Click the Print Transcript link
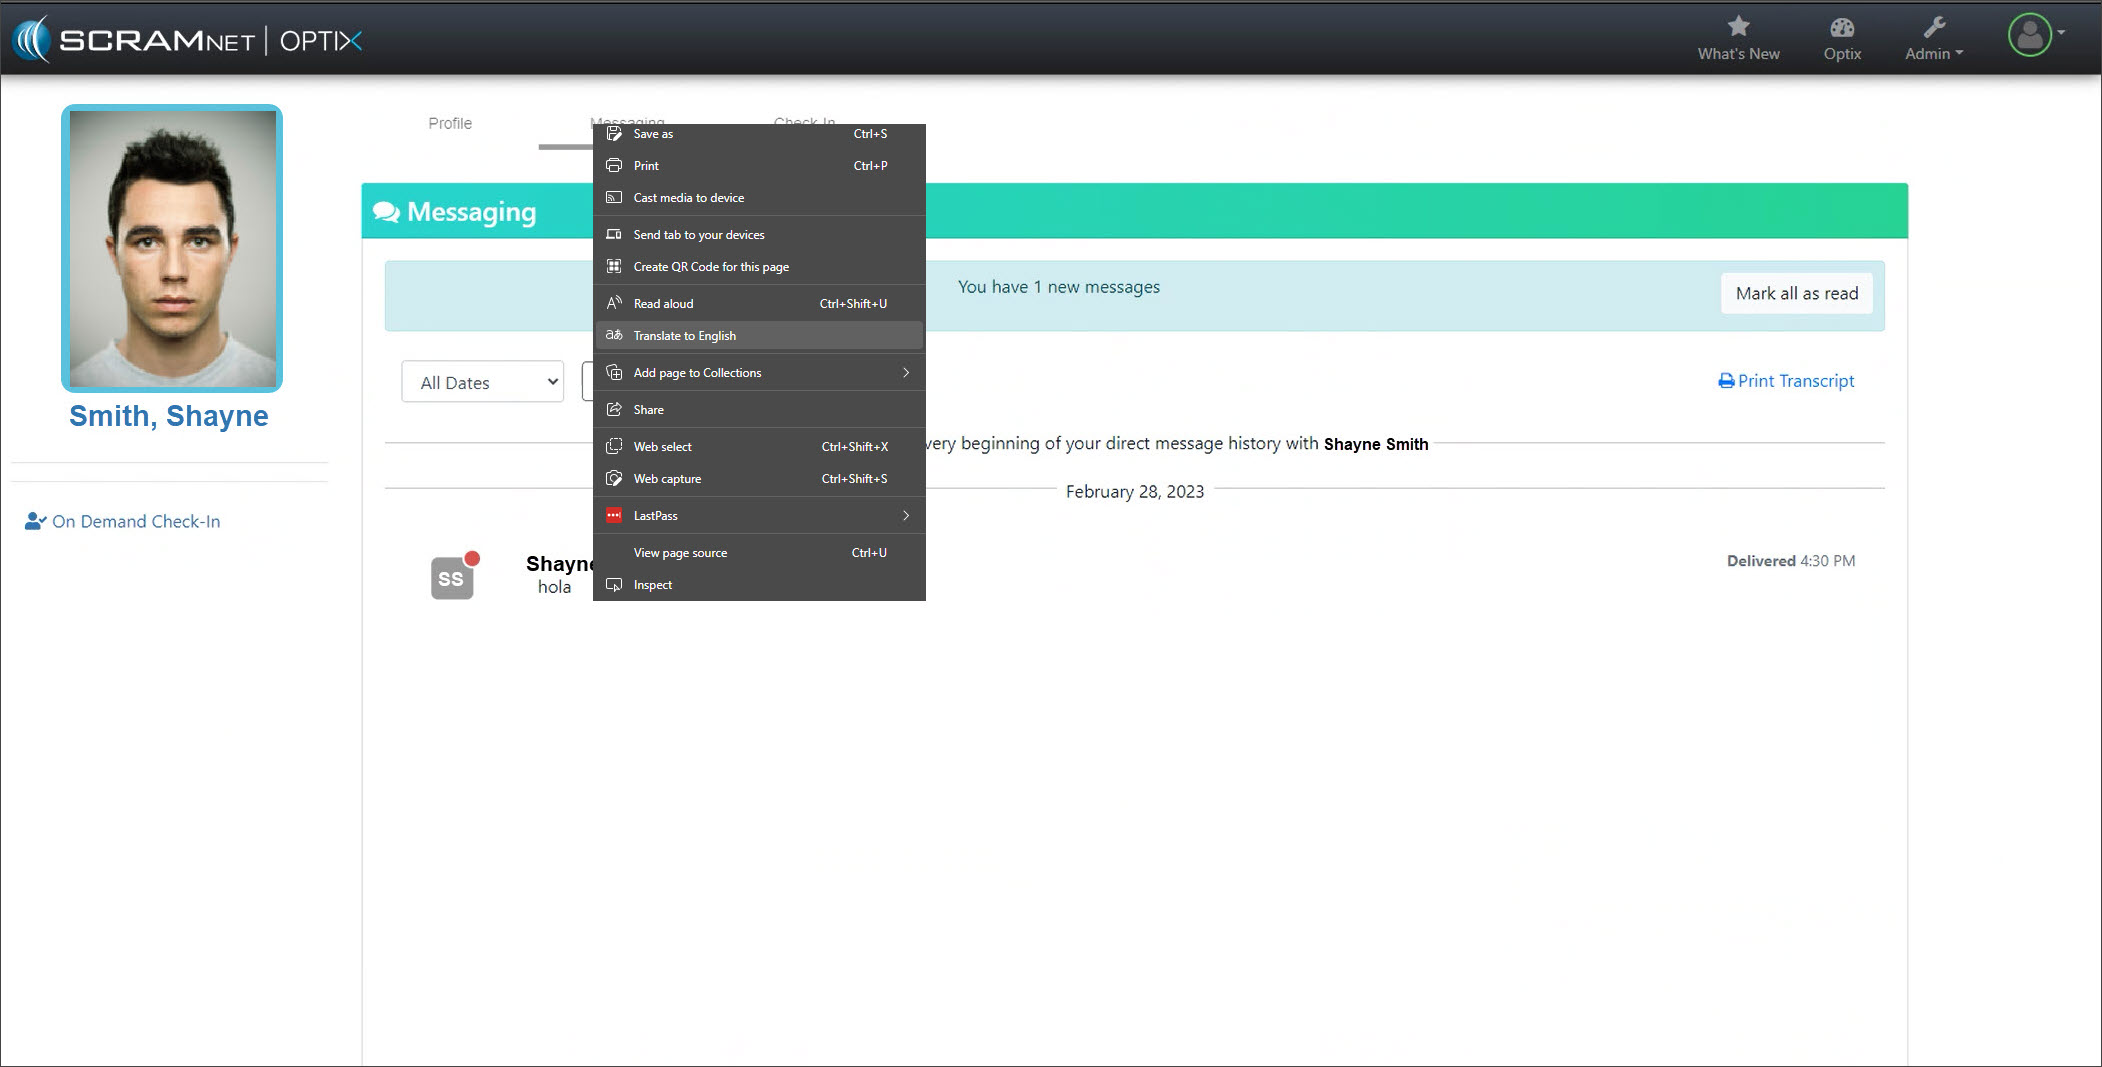2102x1067 pixels. point(1795,381)
